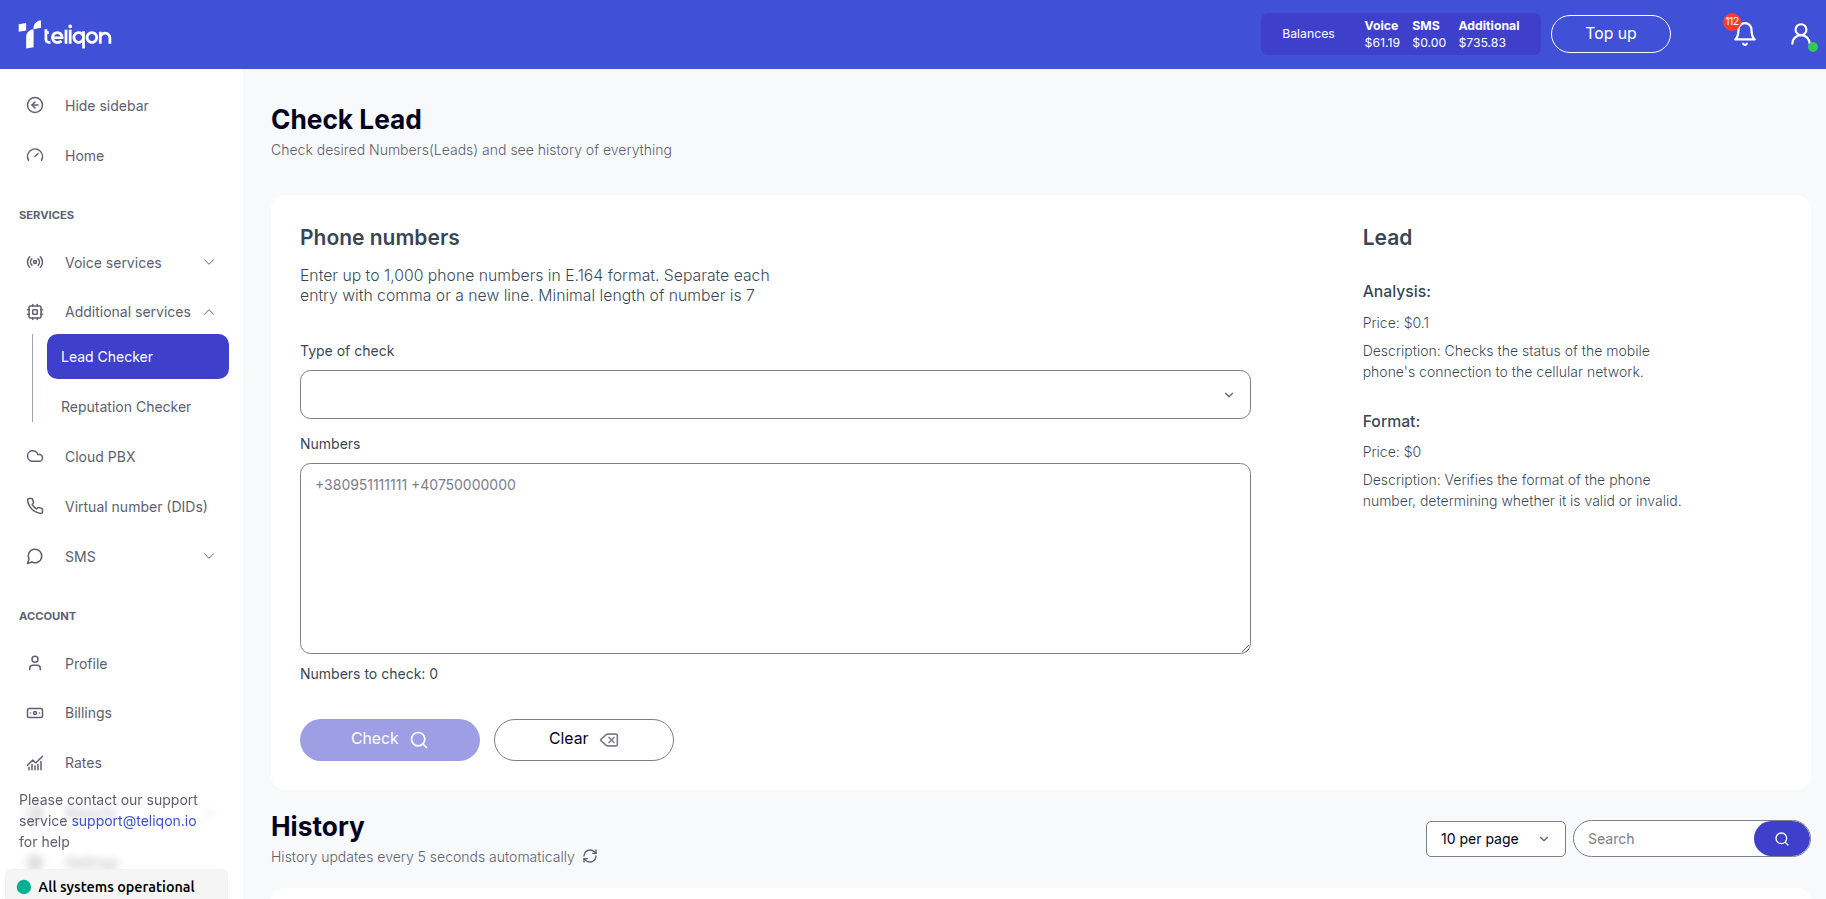Click the Cloud PBX cloud icon
This screenshot has width=1826, height=899.
(x=35, y=457)
